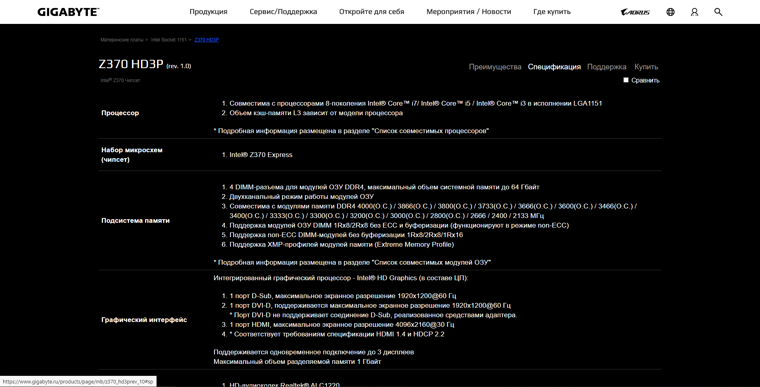
Task: Click the Подсистема памяти row label
Action: coord(135,221)
